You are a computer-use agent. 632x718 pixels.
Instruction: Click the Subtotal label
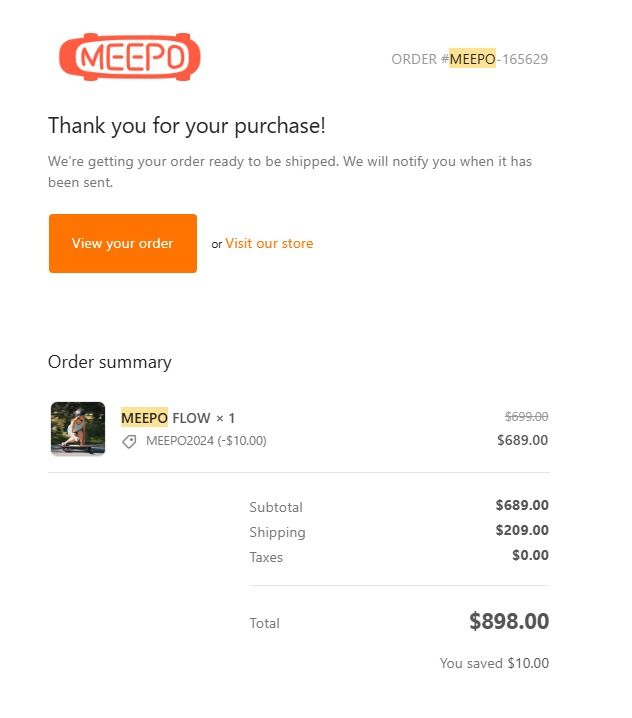(x=276, y=507)
